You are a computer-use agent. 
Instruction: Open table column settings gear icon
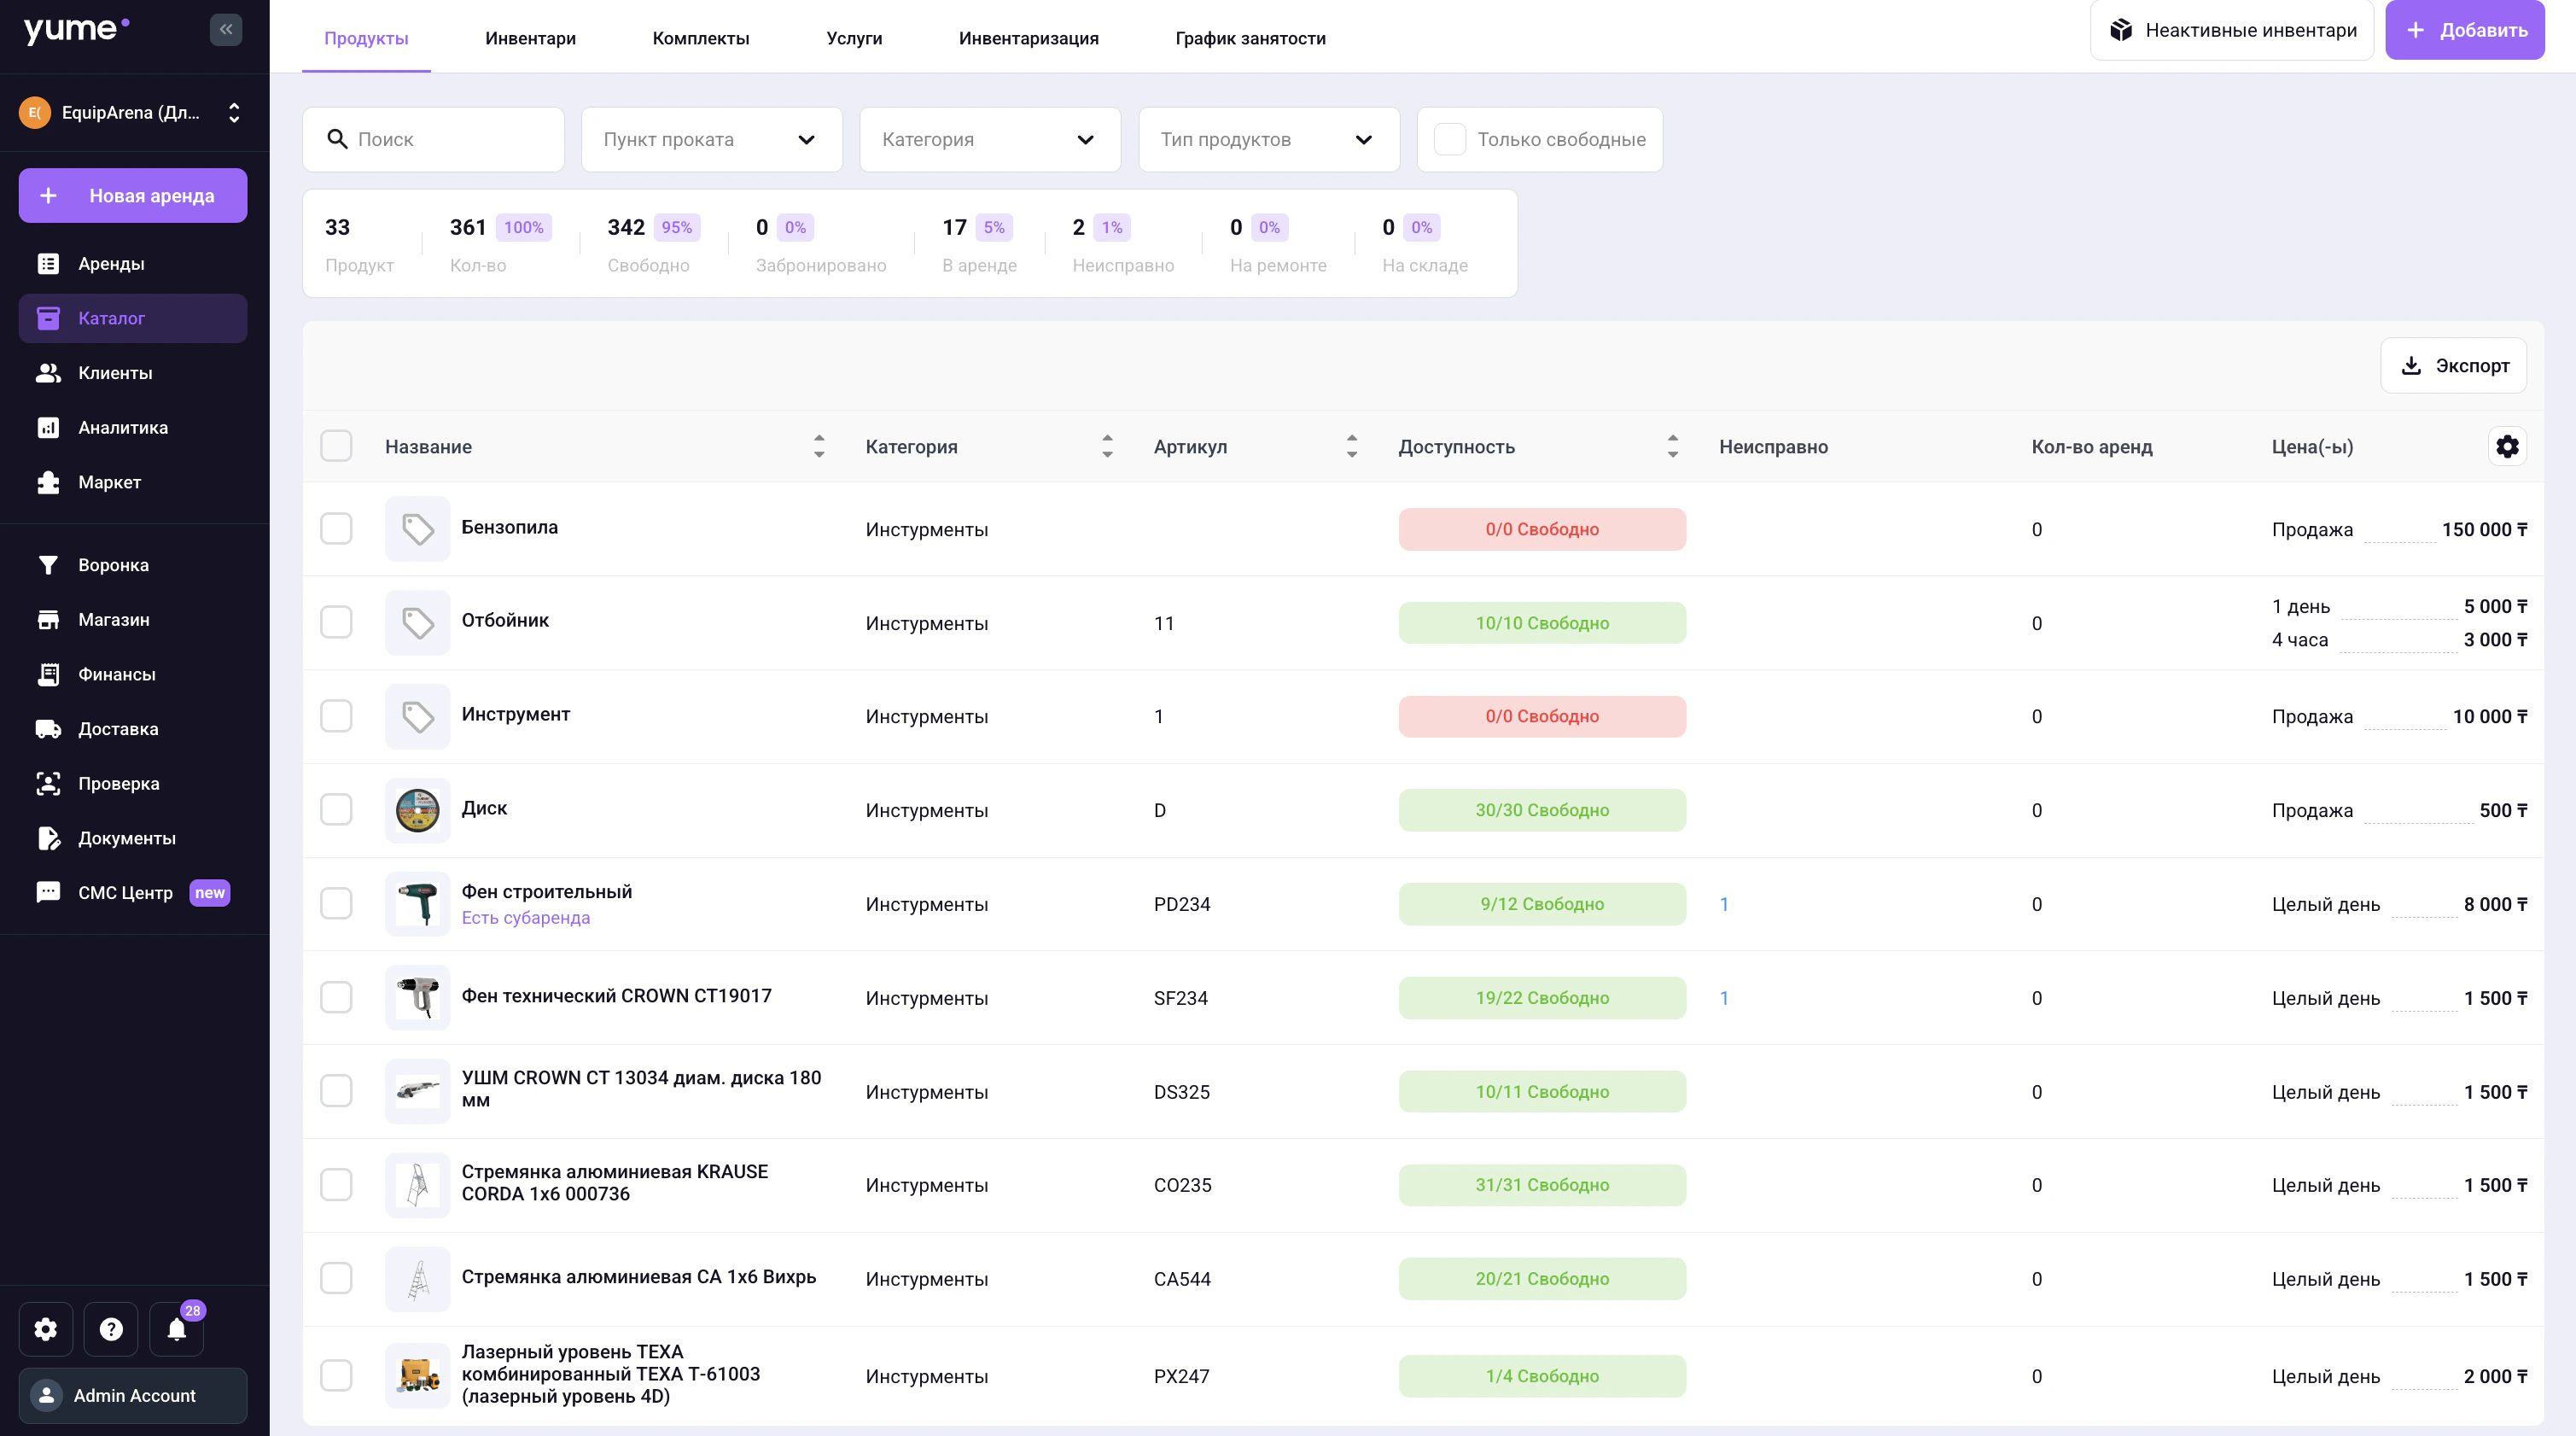(2507, 446)
